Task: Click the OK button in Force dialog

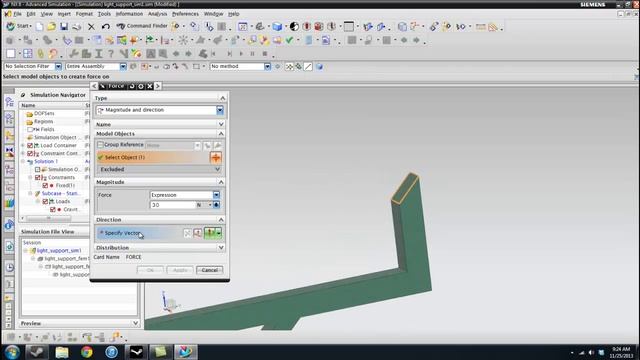Action: click(150, 270)
